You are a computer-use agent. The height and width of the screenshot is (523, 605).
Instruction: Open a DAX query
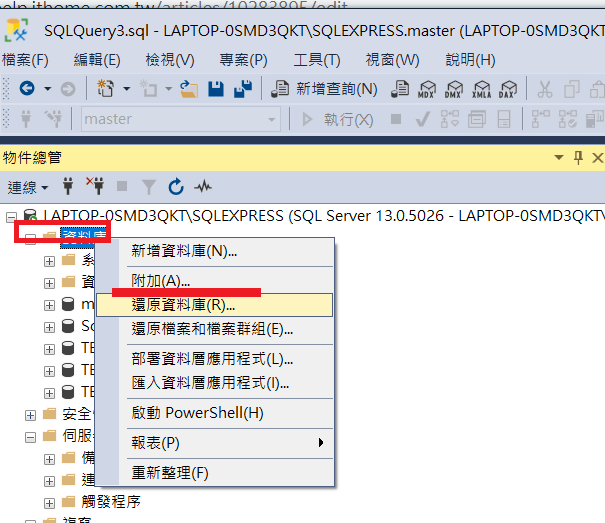click(508, 89)
